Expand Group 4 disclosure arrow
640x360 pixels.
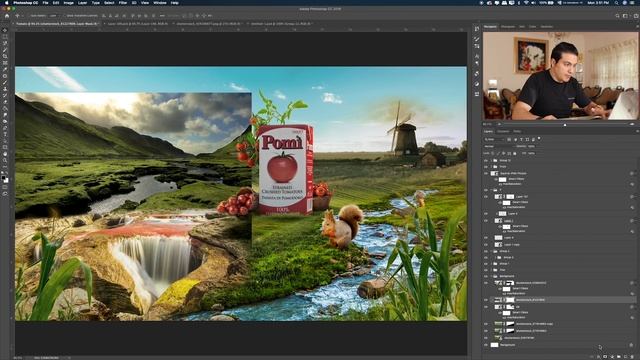click(491, 251)
